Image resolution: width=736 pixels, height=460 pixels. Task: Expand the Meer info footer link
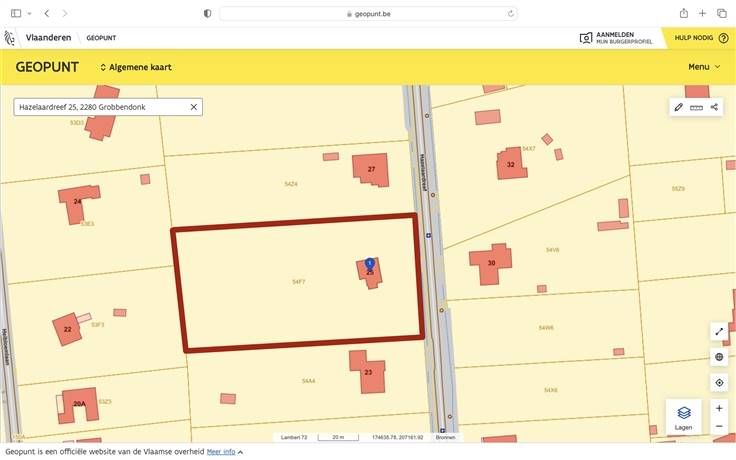[225, 452]
